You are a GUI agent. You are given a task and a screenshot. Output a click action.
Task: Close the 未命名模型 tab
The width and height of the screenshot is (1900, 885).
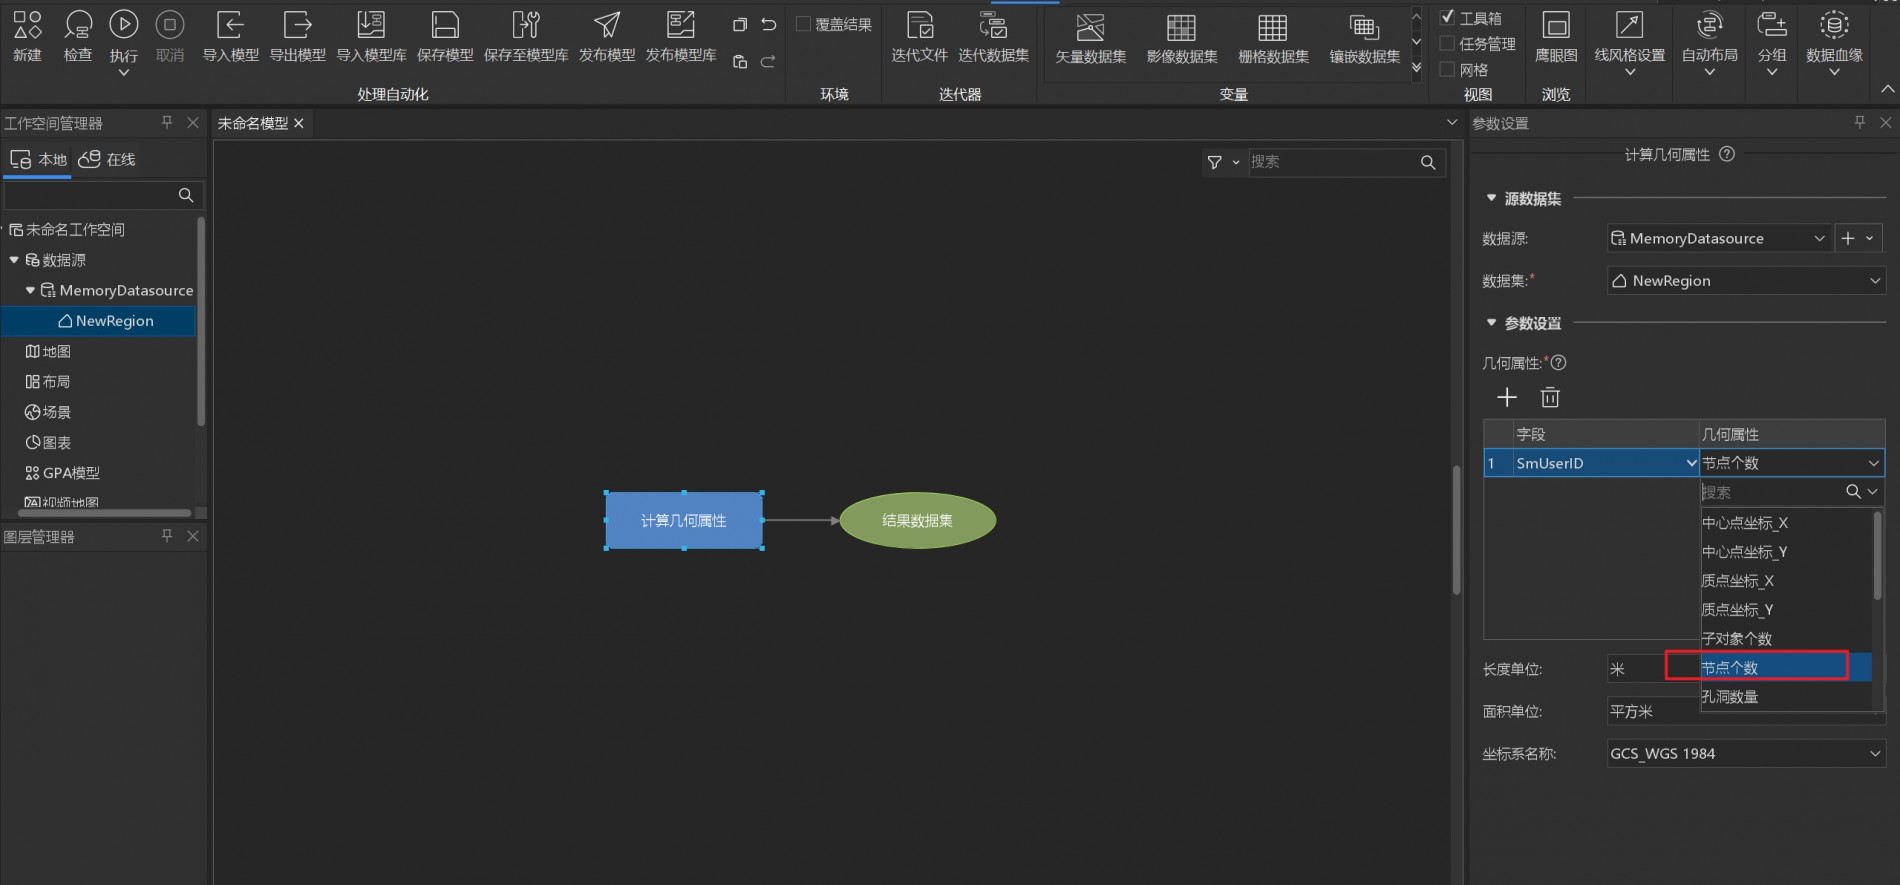(298, 123)
